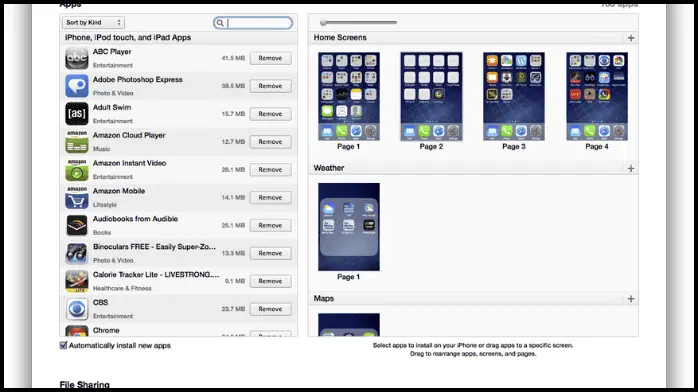The width and height of the screenshot is (698, 392).
Task: Remove the CBS app
Action: point(270,309)
